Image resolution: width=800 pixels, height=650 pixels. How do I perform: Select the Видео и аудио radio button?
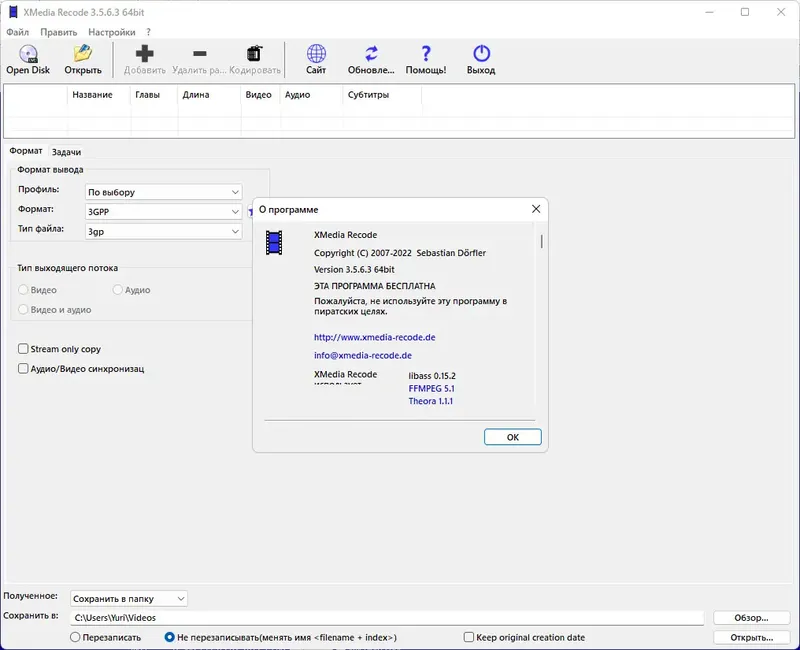pos(23,310)
